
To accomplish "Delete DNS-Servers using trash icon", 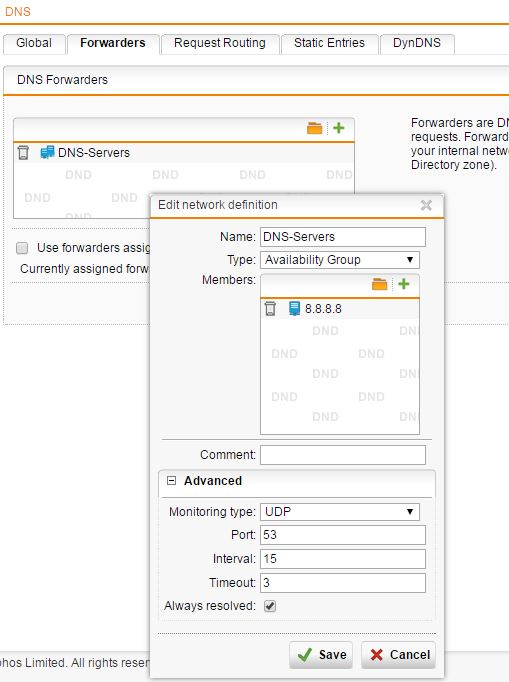I will [x=23, y=153].
